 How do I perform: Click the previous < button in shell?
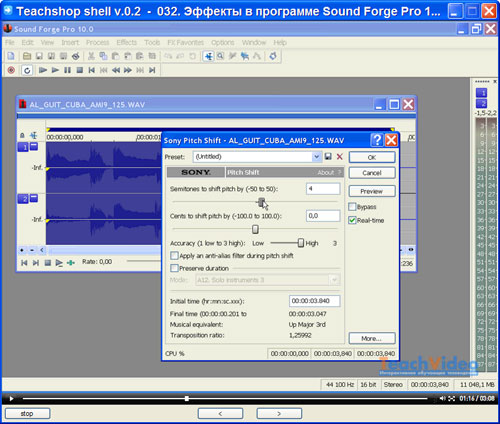click(220, 413)
